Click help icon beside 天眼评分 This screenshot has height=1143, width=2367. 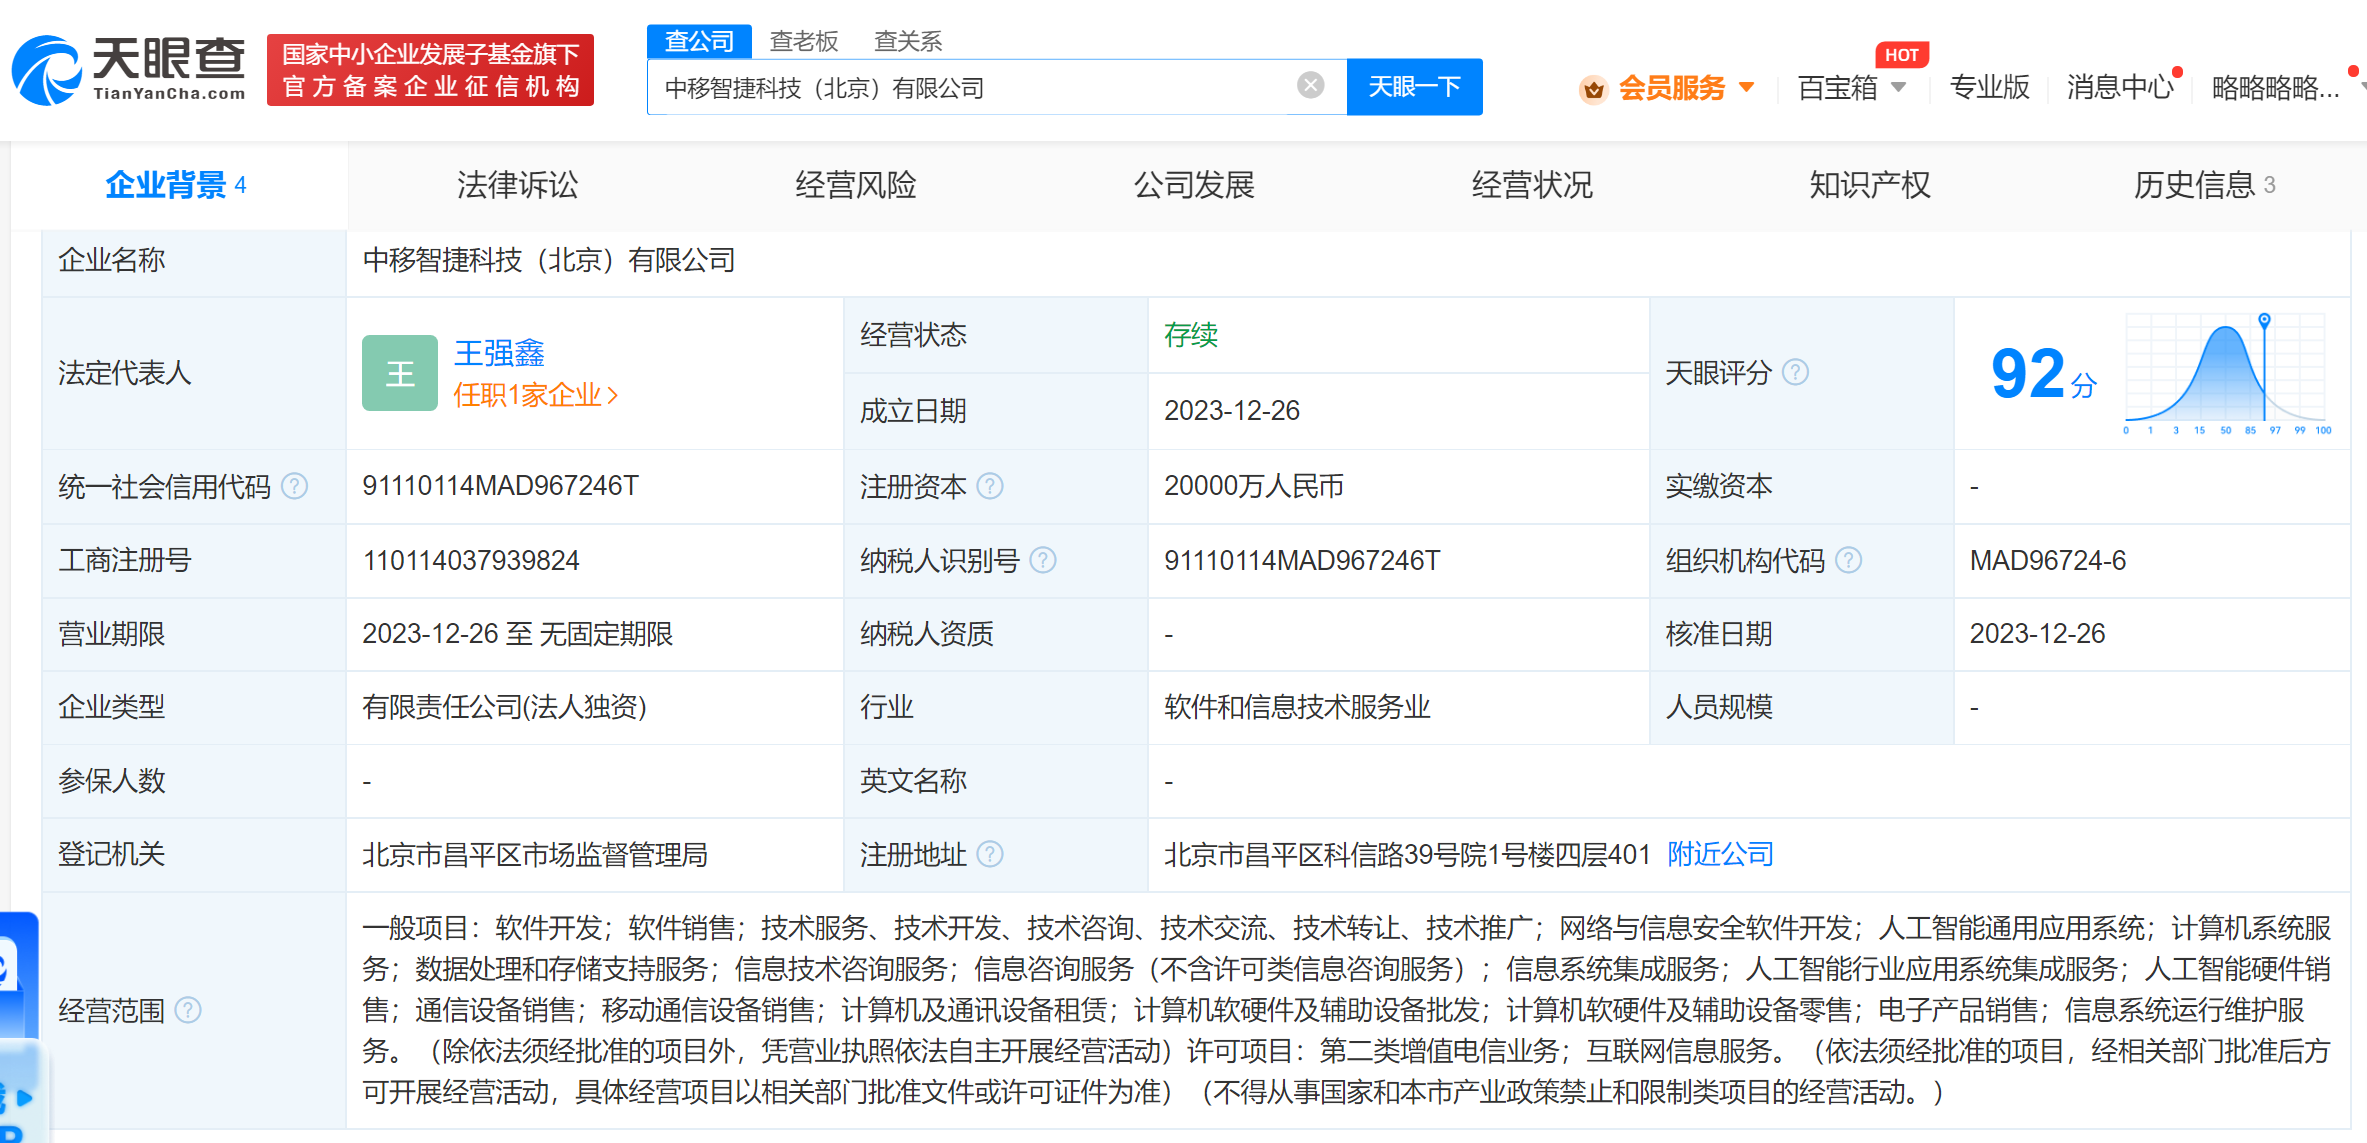pos(1796,373)
